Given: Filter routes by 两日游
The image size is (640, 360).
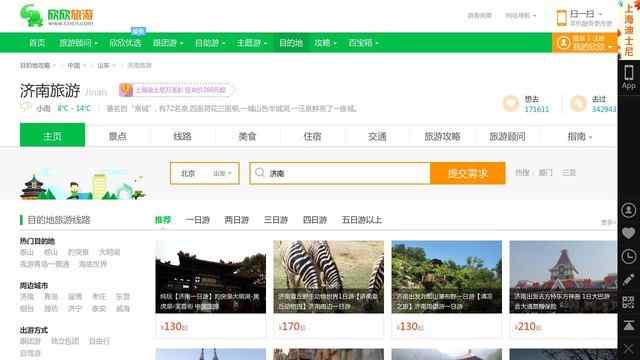Looking at the screenshot, I should (x=237, y=220).
